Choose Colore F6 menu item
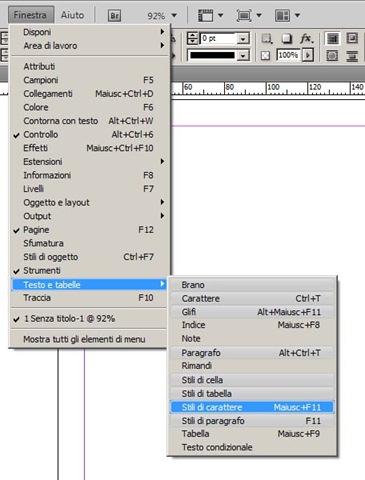This screenshot has height=480, width=365. pos(91,107)
